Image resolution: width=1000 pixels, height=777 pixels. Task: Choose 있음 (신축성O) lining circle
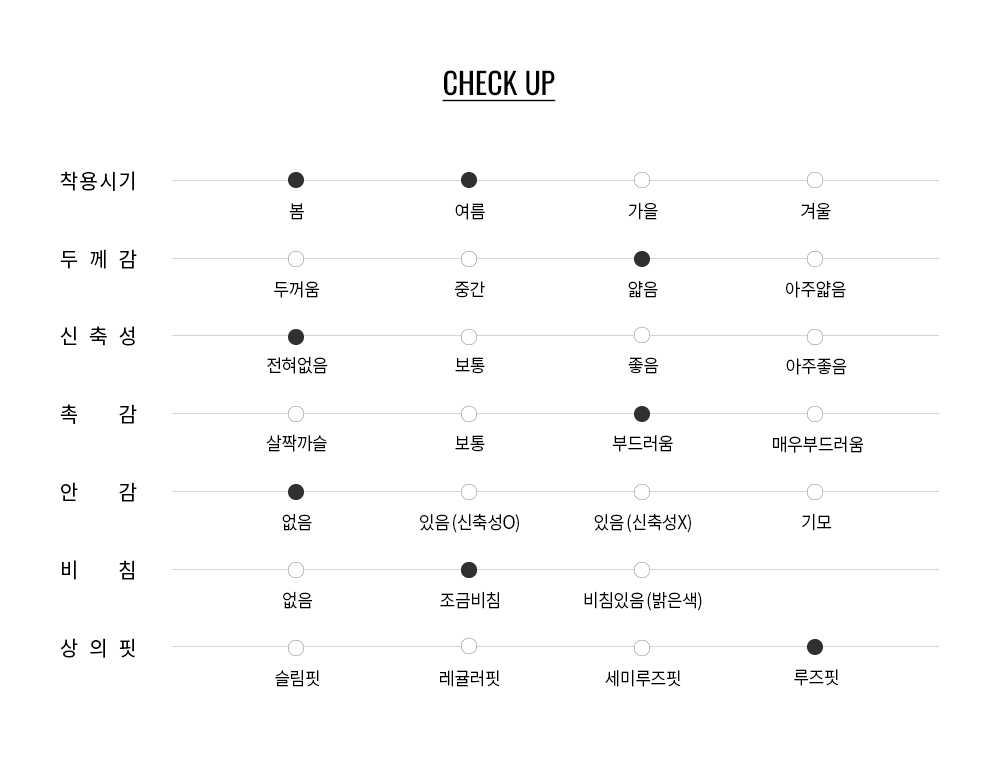point(469,492)
